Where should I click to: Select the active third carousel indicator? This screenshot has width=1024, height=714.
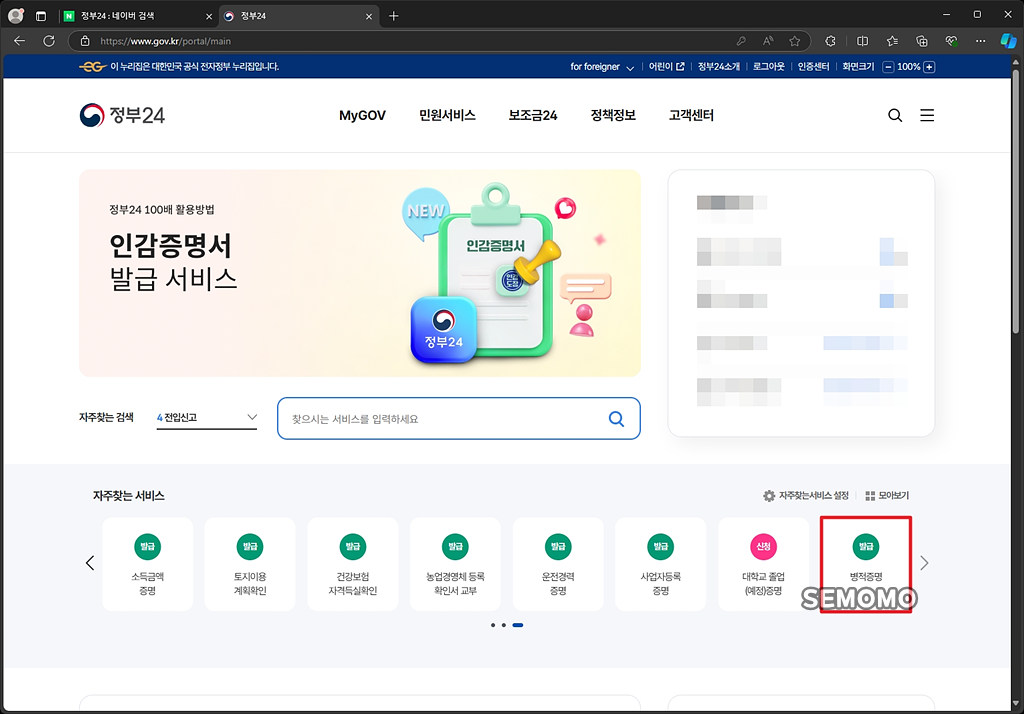pos(518,625)
